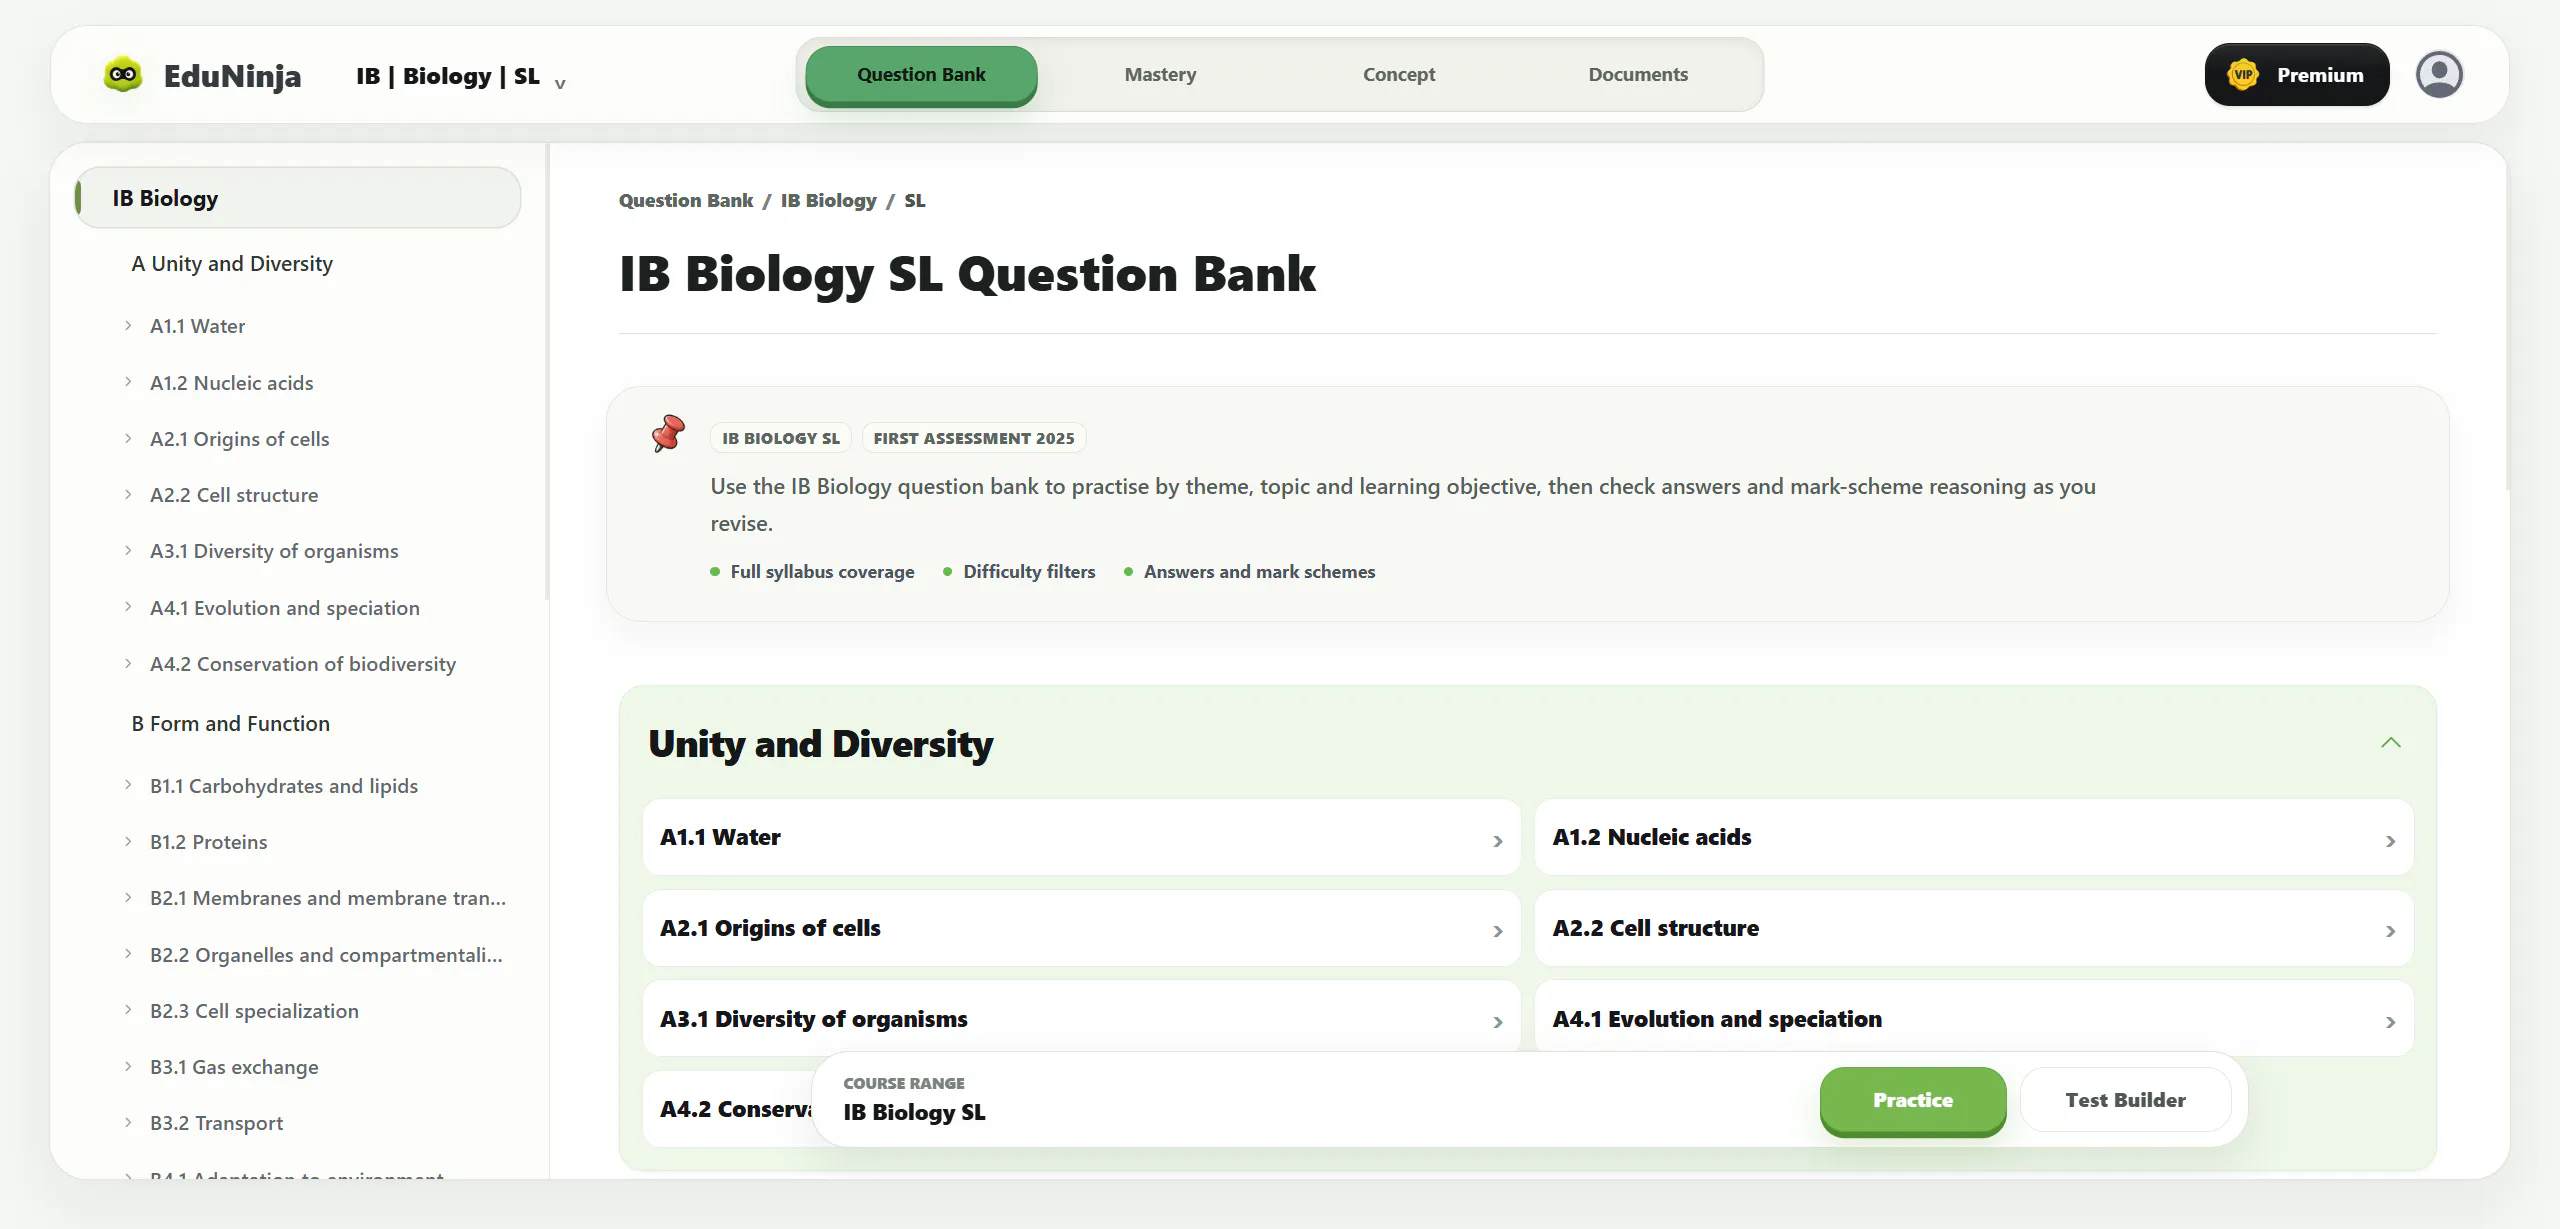This screenshot has height=1229, width=2560.
Task: Expand A1.2 Nucleic acids sidebar chevron
Action: pos(128,382)
